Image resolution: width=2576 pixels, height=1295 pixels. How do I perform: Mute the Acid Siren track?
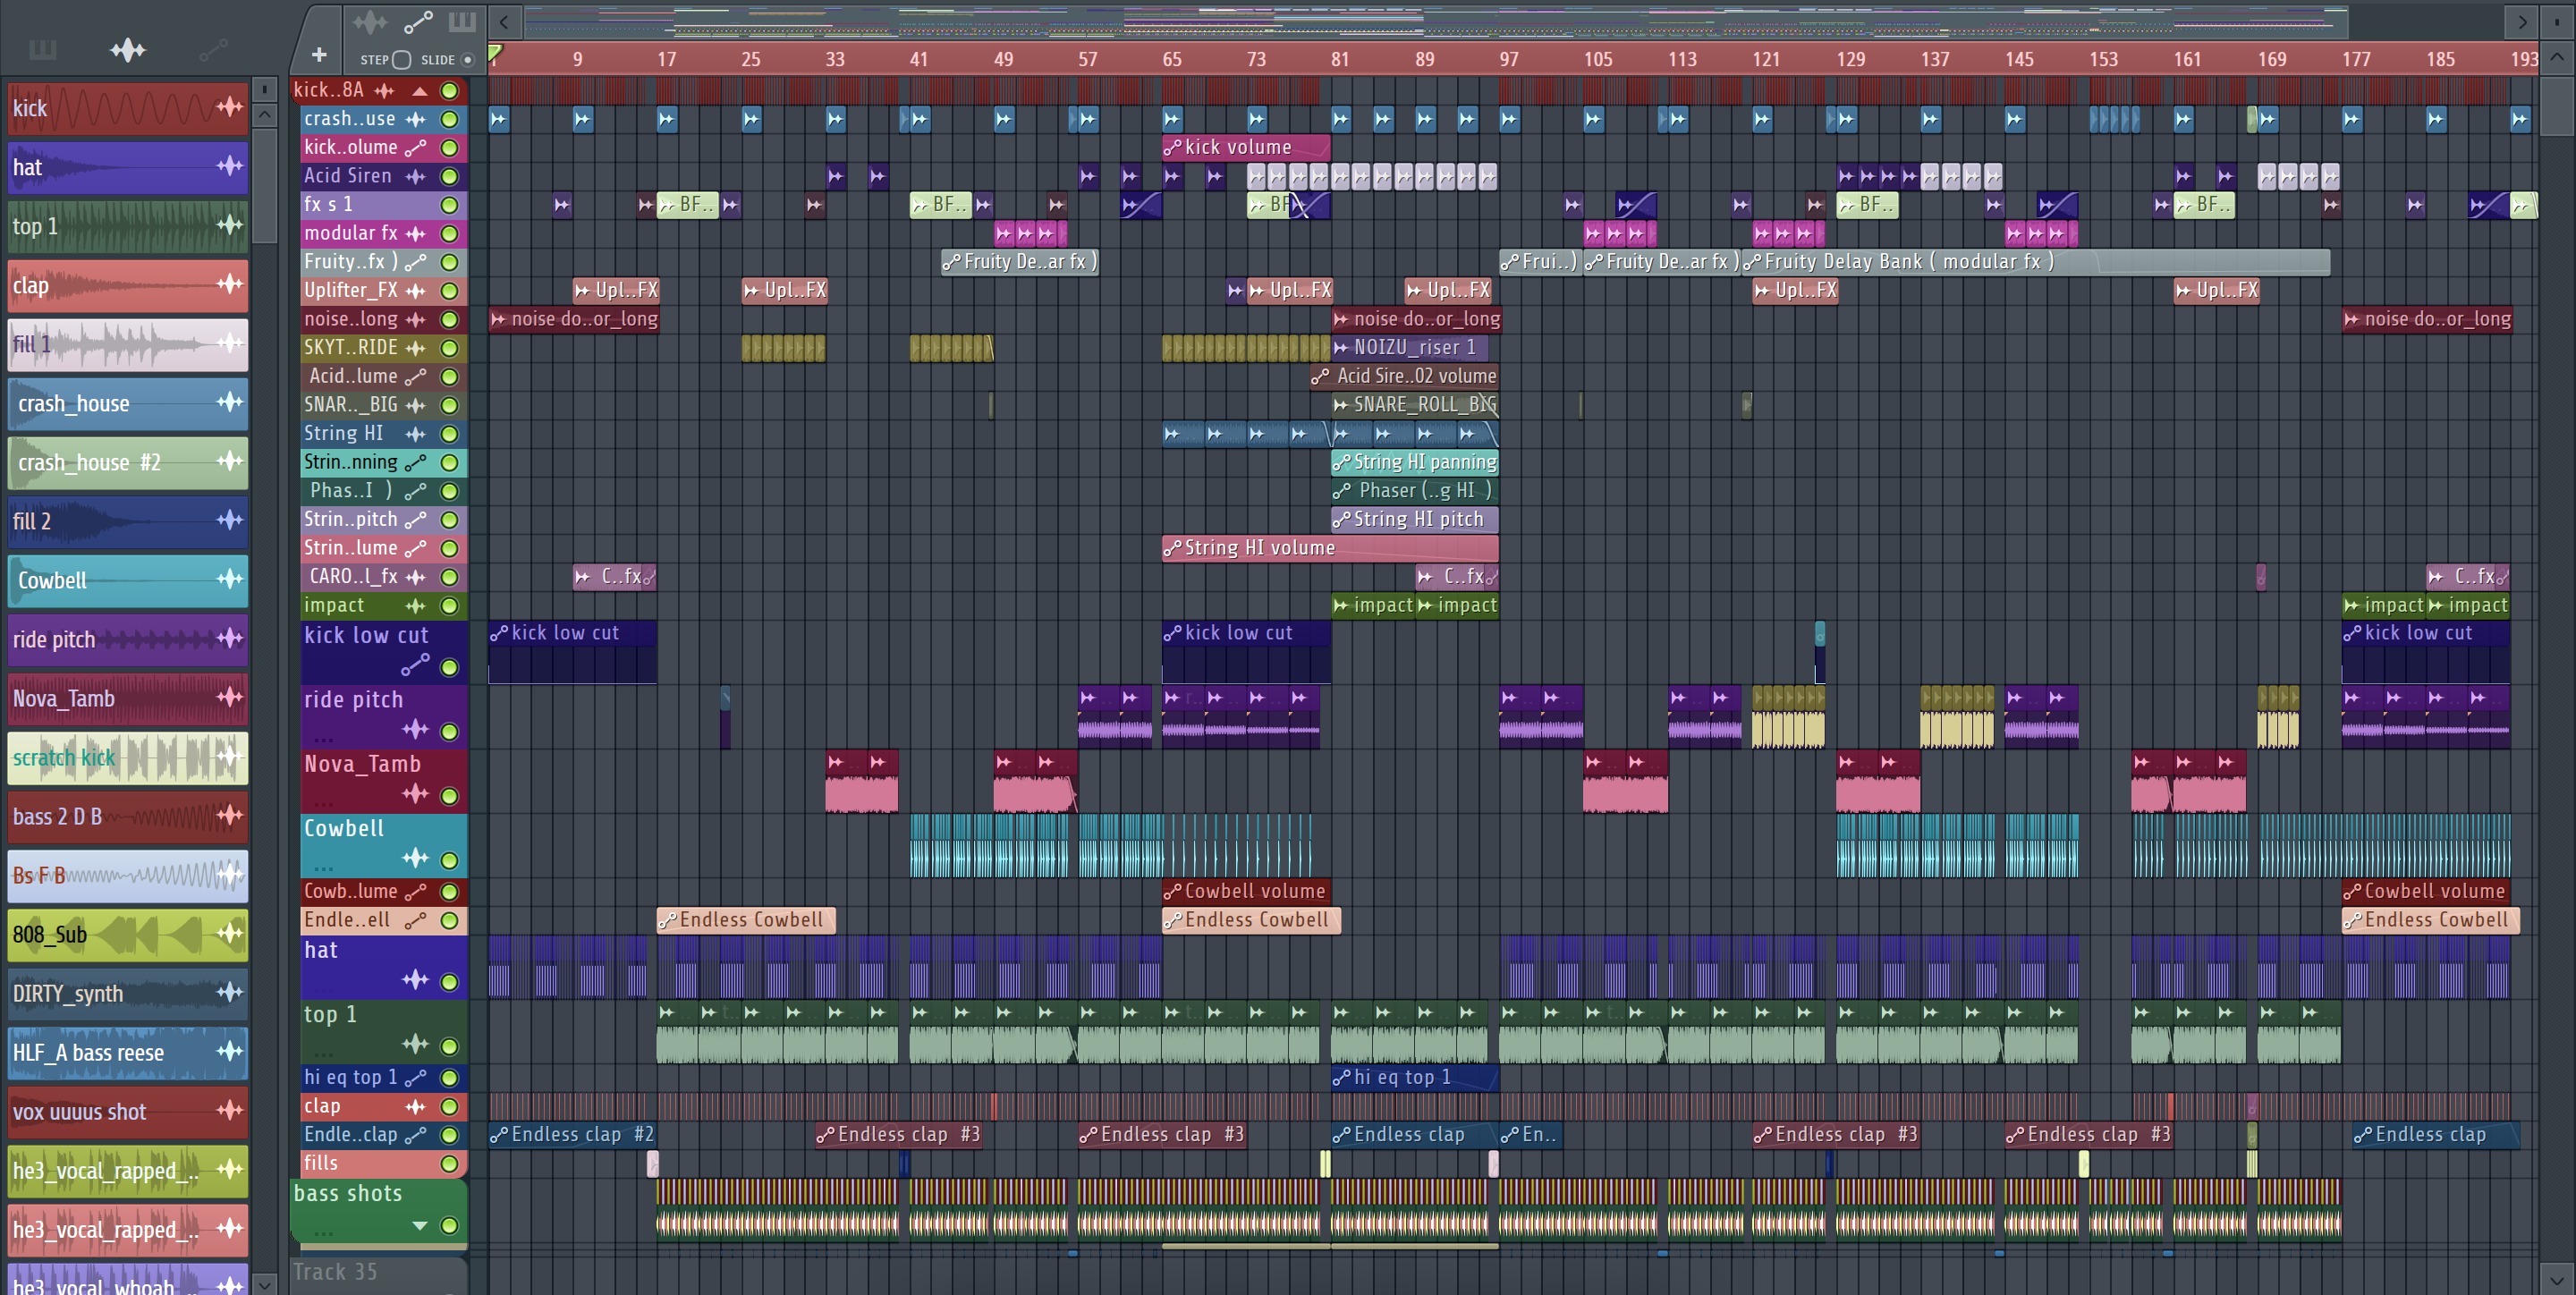click(450, 177)
